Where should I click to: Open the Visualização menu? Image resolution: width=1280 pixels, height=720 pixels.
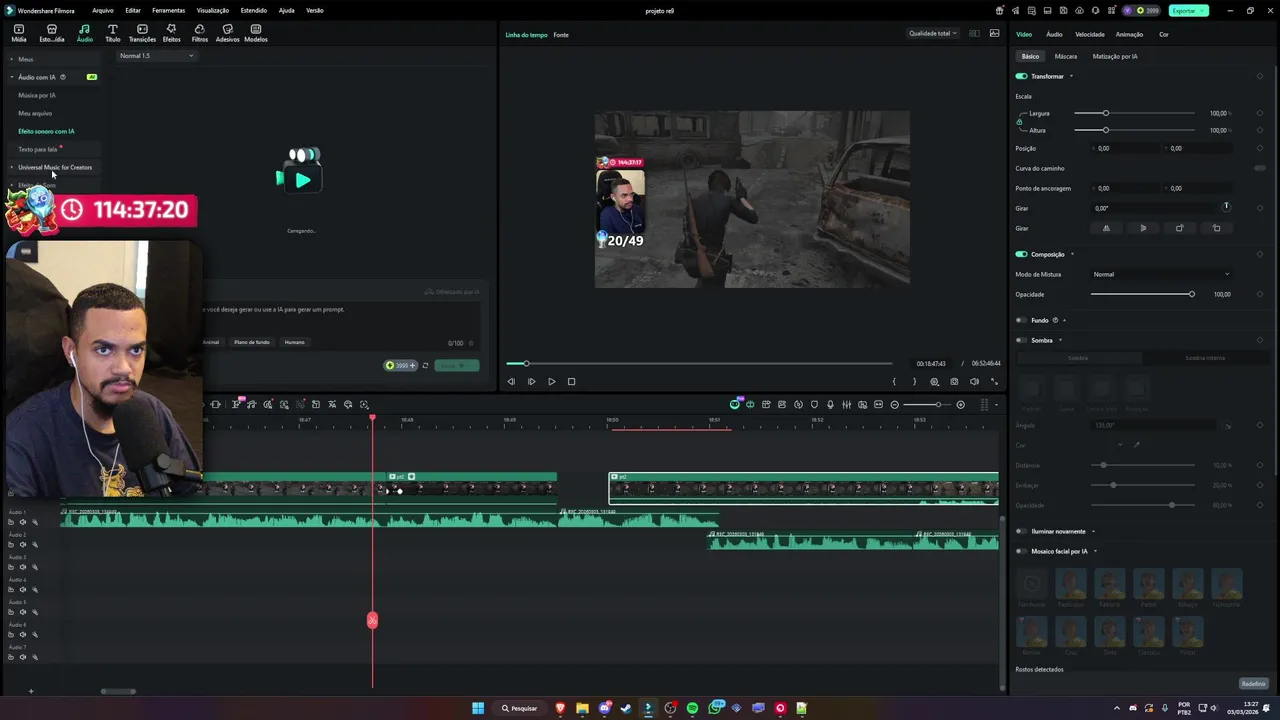click(x=213, y=10)
